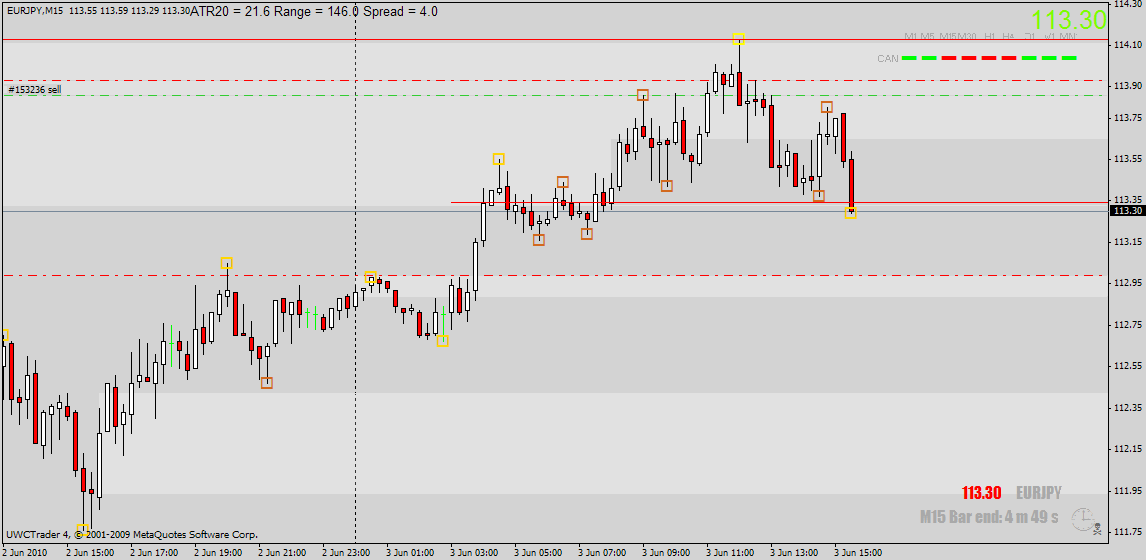Click the 112.95 price scale label
1146x560 pixels.
point(1126,283)
